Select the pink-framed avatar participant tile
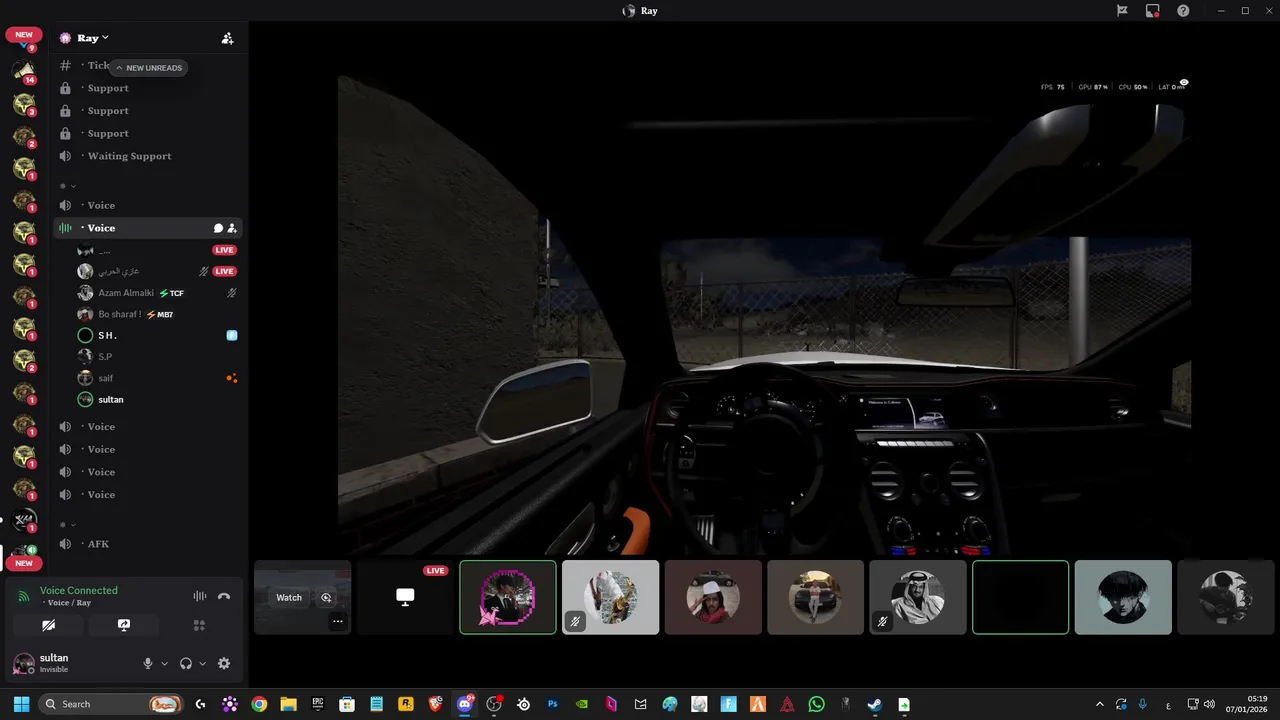The height and width of the screenshot is (720, 1280). click(x=508, y=597)
